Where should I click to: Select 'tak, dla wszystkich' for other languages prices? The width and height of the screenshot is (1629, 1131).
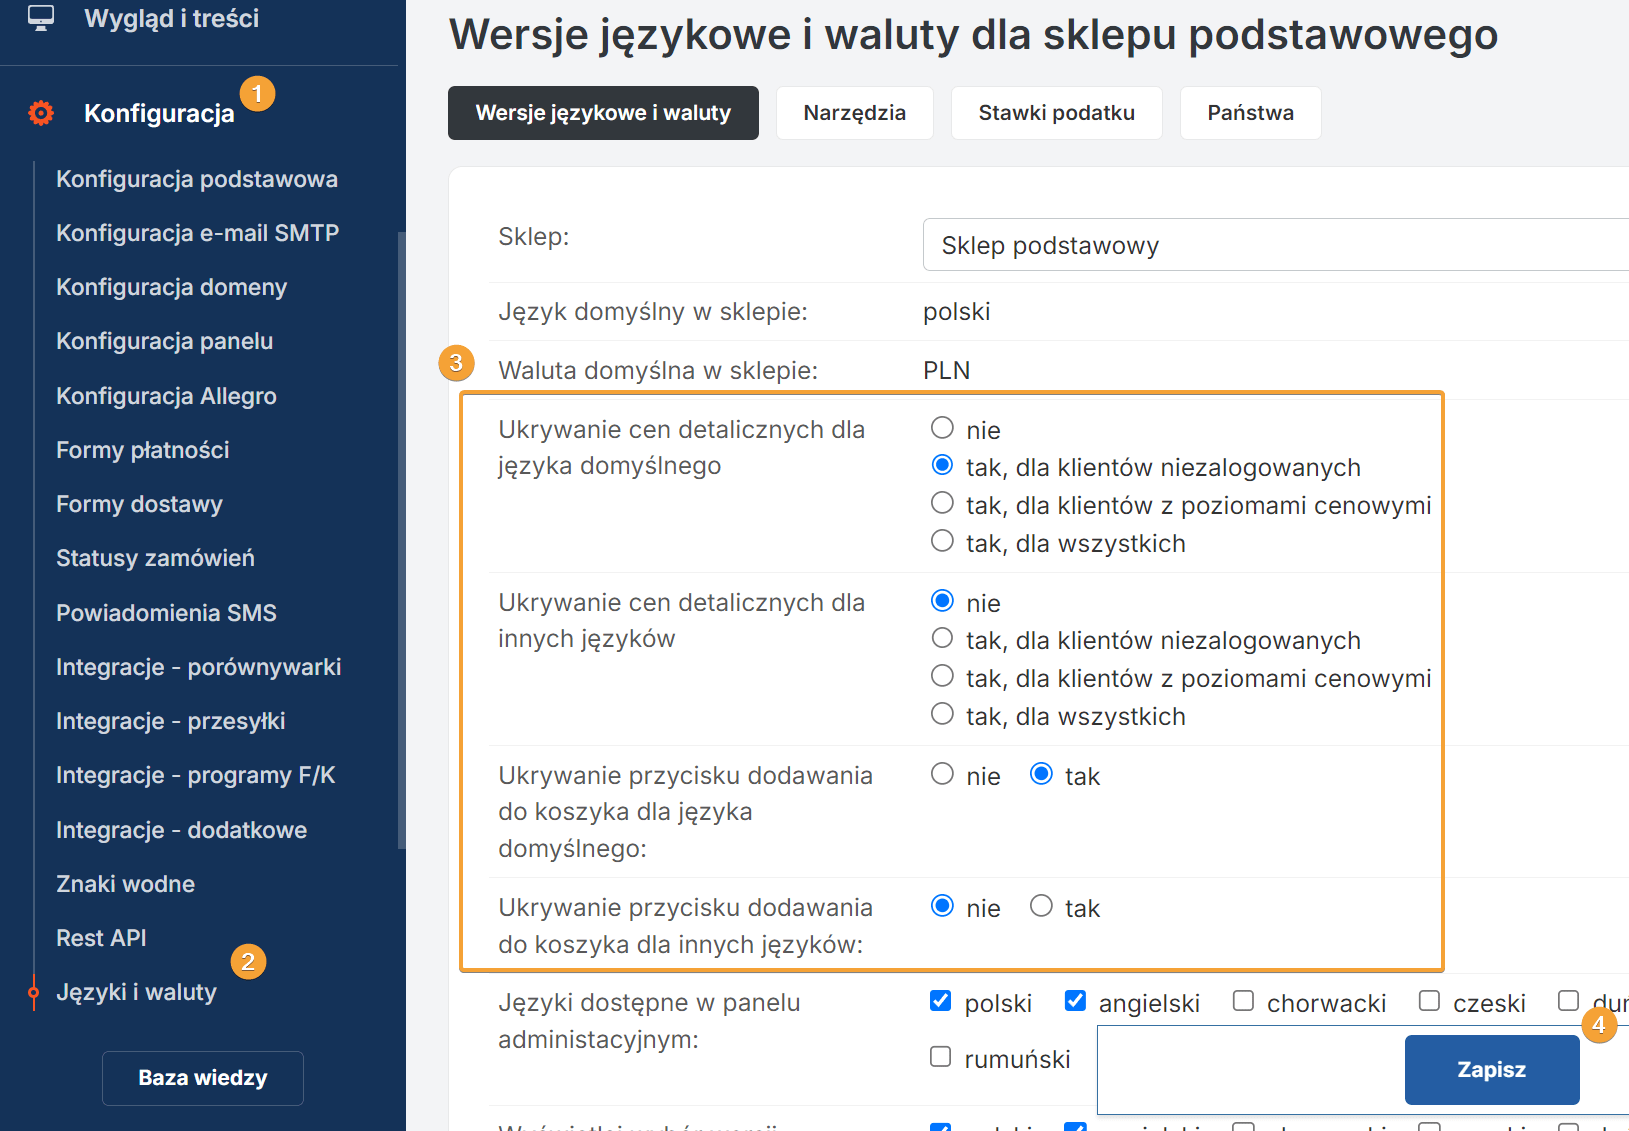click(942, 714)
